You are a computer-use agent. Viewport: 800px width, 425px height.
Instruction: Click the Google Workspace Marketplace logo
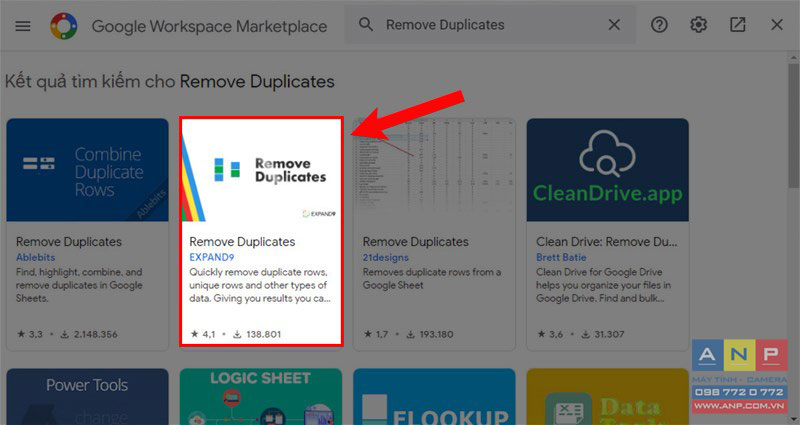(x=64, y=26)
